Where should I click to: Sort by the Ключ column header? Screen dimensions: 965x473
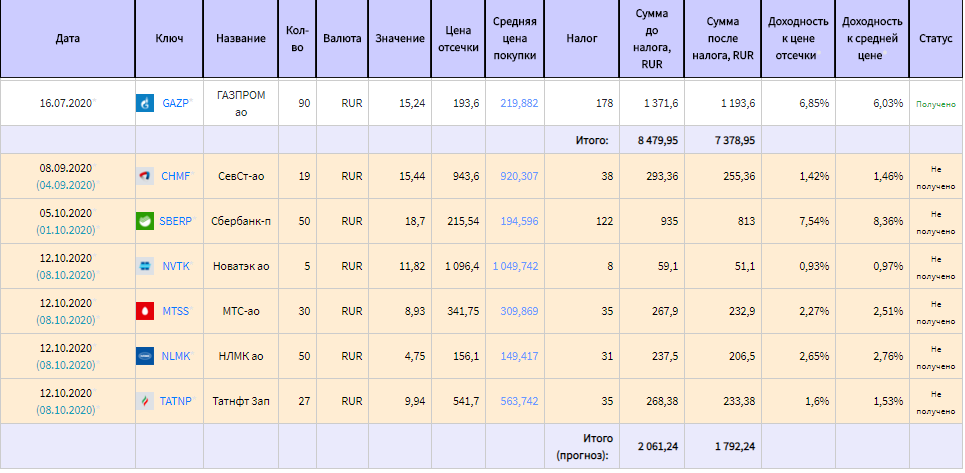pyautogui.click(x=169, y=38)
